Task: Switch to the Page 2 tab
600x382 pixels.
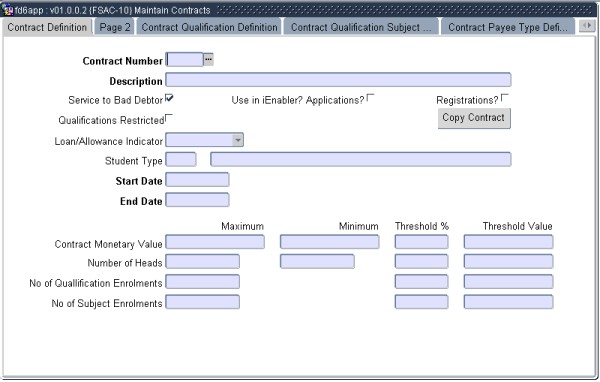Action: 114,27
